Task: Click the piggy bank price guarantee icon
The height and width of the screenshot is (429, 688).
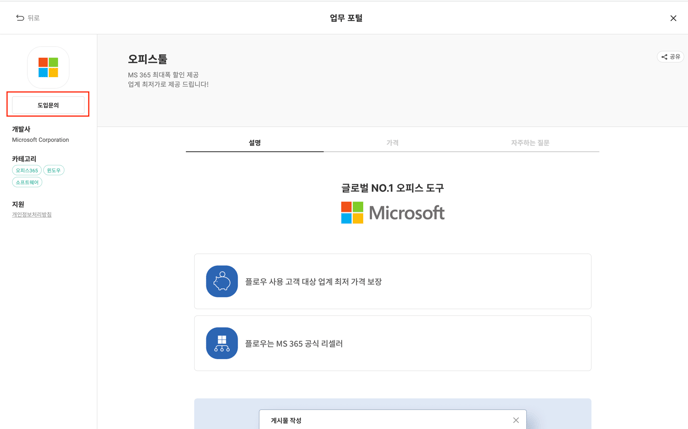Action: (222, 281)
